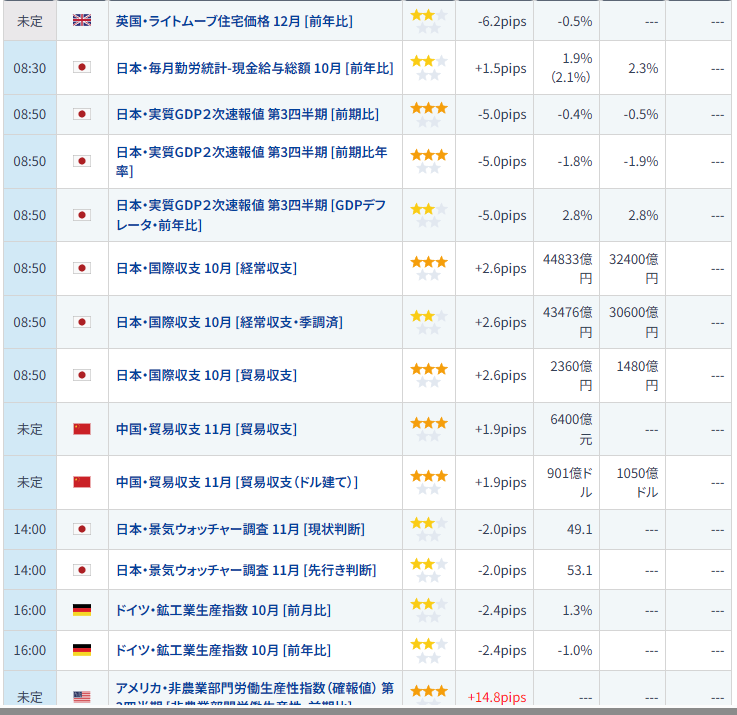Open 日本・毎月勤労統計-現金給与総額 link
The height and width of the screenshot is (715, 737).
pos(254,68)
